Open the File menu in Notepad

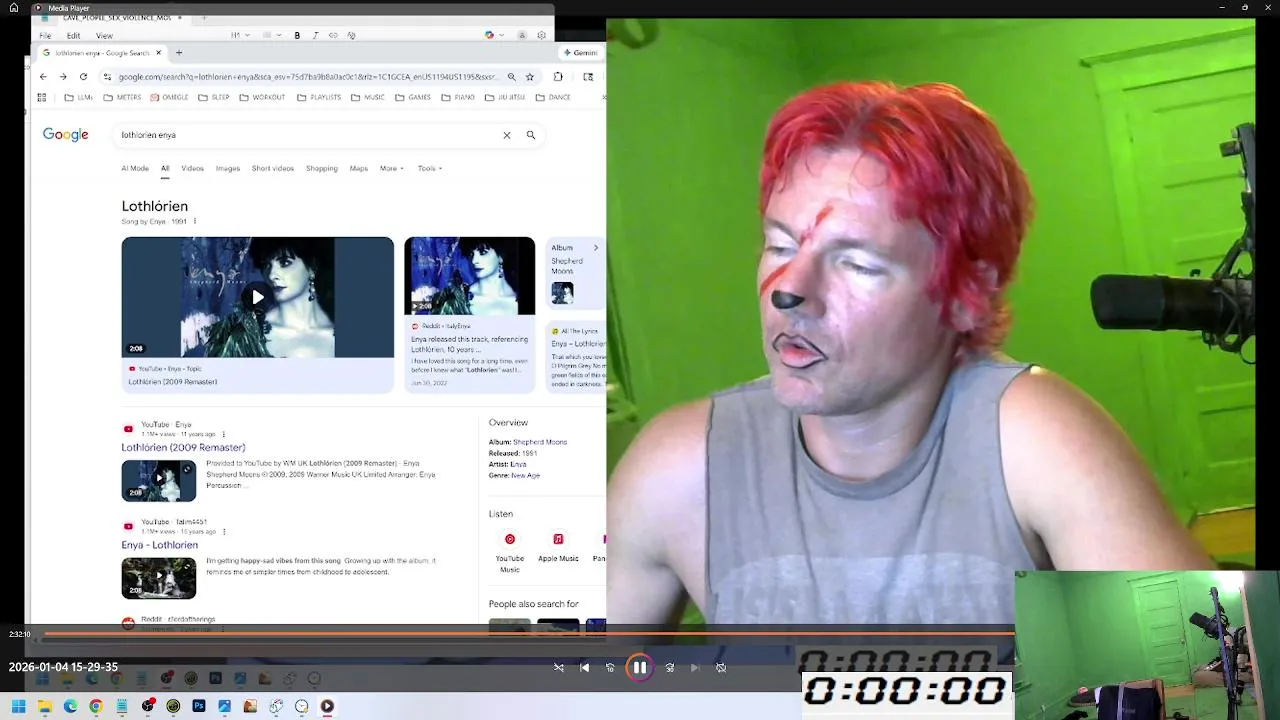(45, 35)
